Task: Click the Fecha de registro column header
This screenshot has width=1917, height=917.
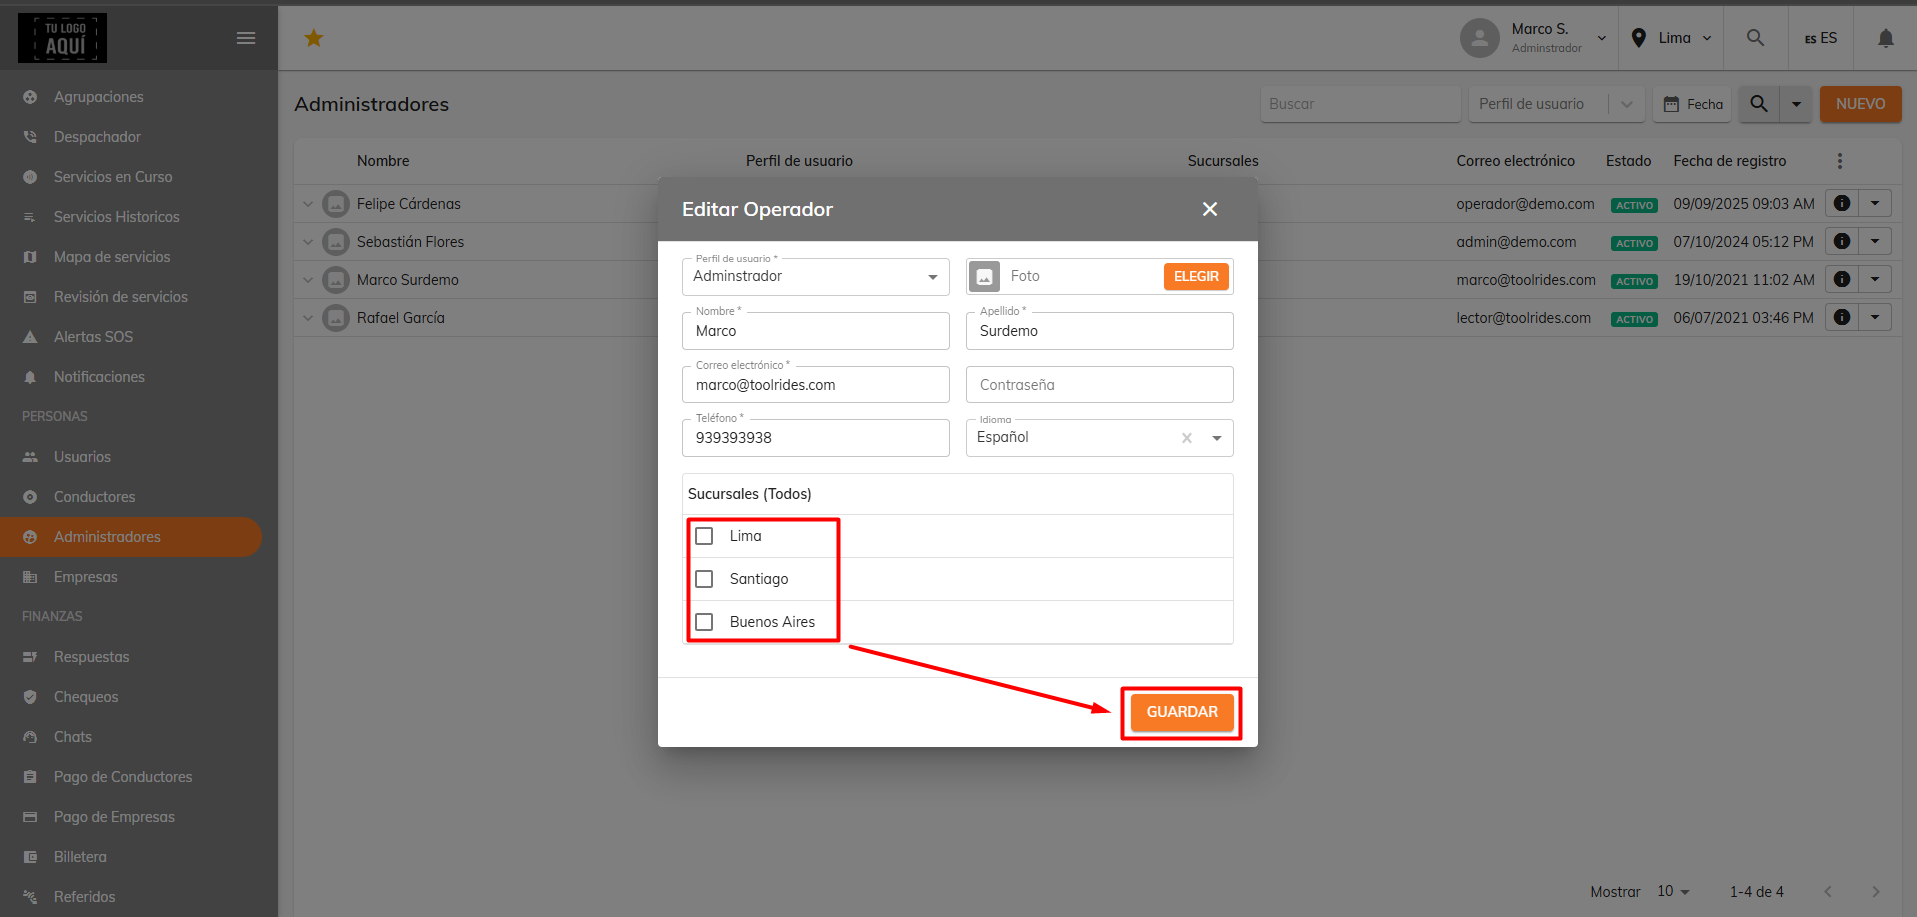Action: click(x=1730, y=161)
